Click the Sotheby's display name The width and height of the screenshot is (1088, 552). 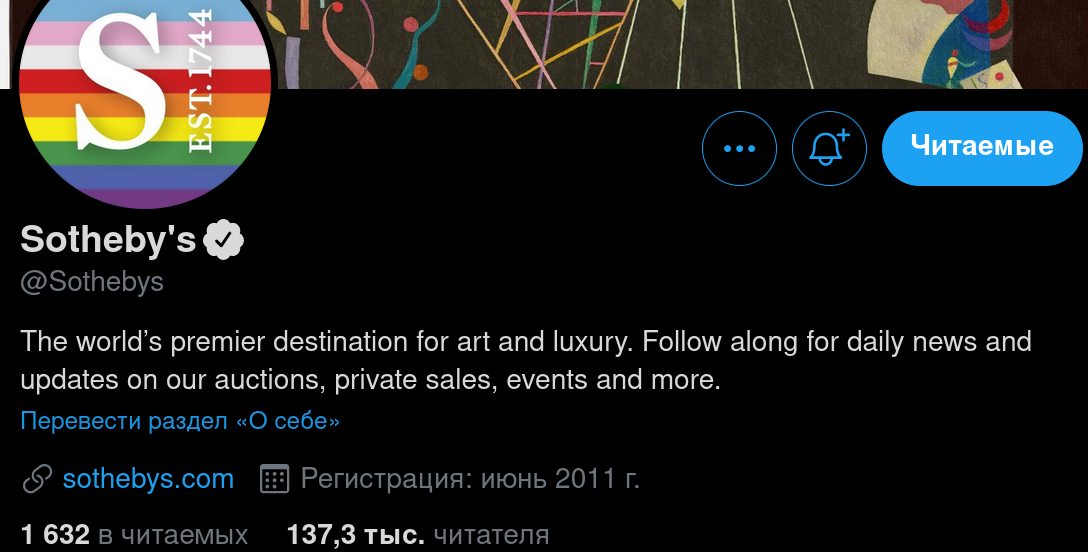108,239
